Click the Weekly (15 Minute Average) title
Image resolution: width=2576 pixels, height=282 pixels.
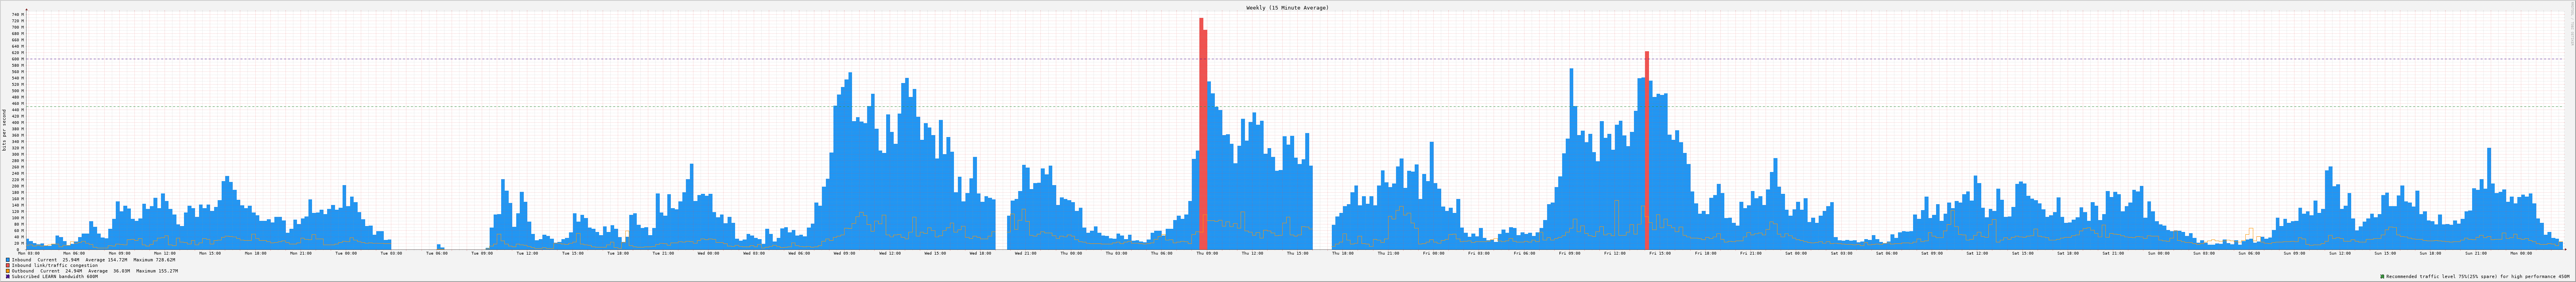click(1287, 8)
